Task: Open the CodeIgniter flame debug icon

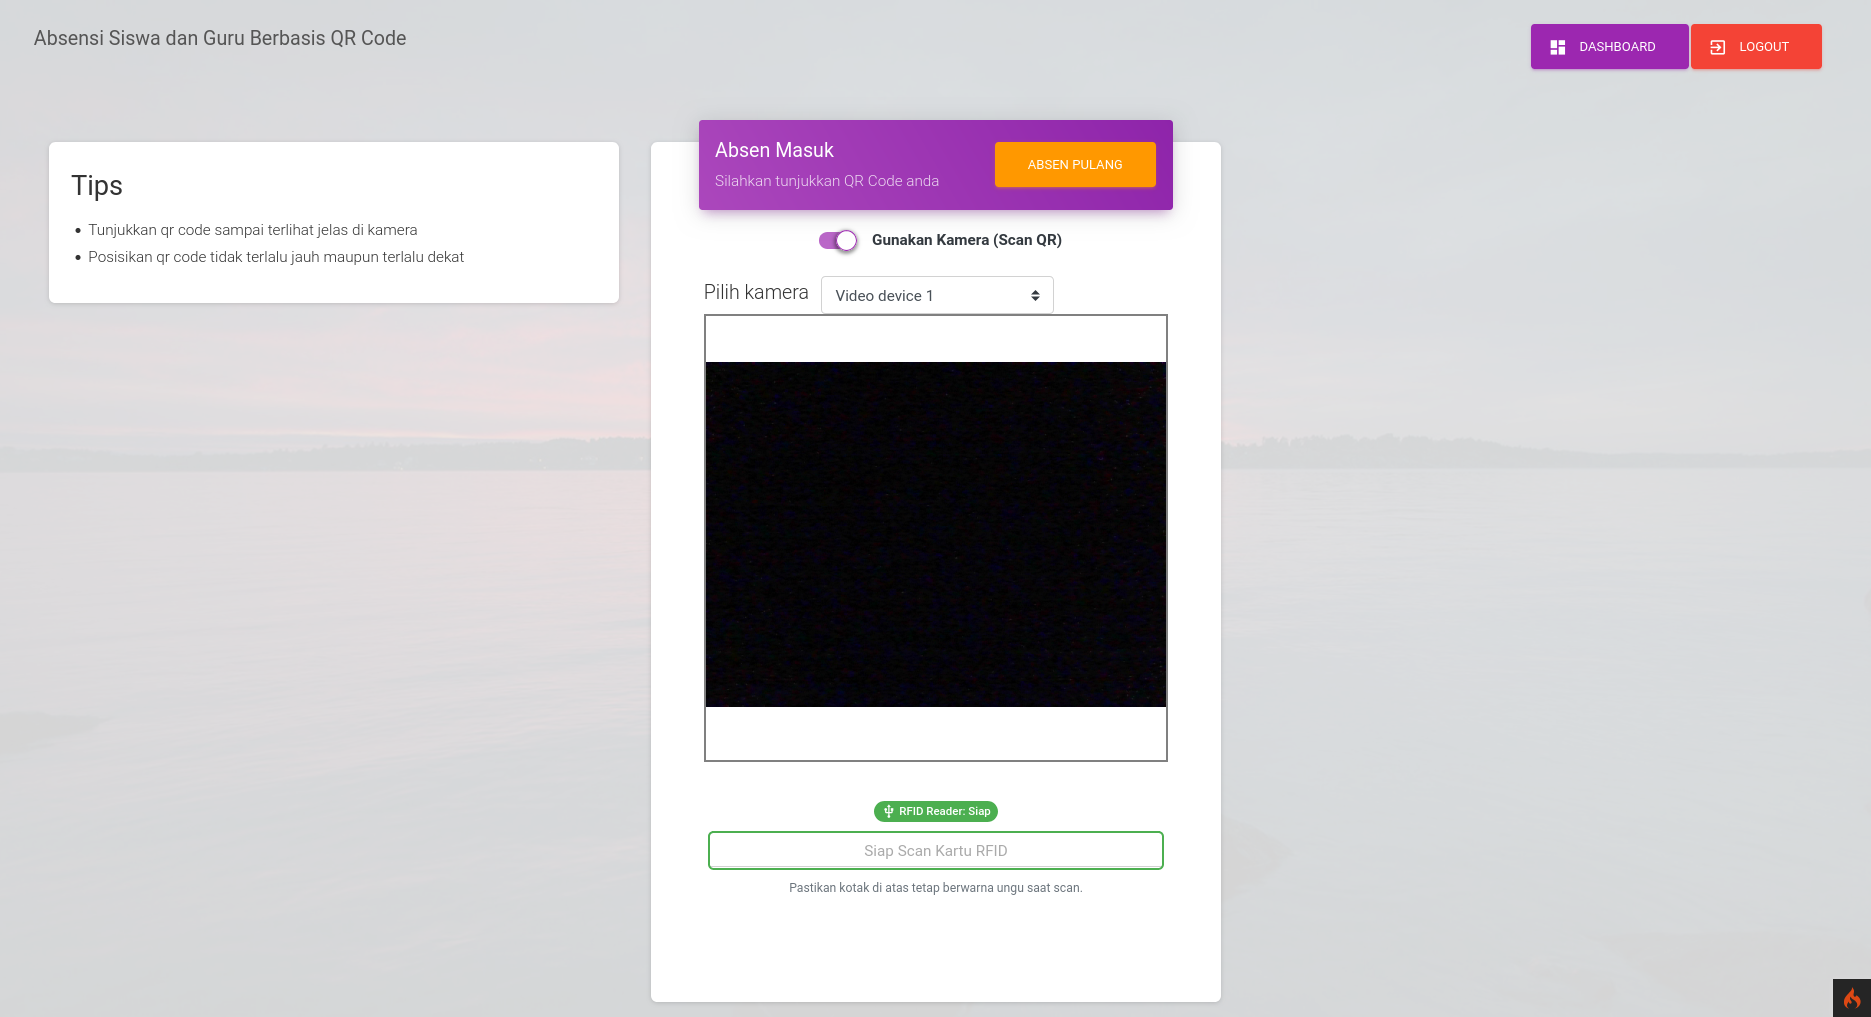Action: [1851, 998]
